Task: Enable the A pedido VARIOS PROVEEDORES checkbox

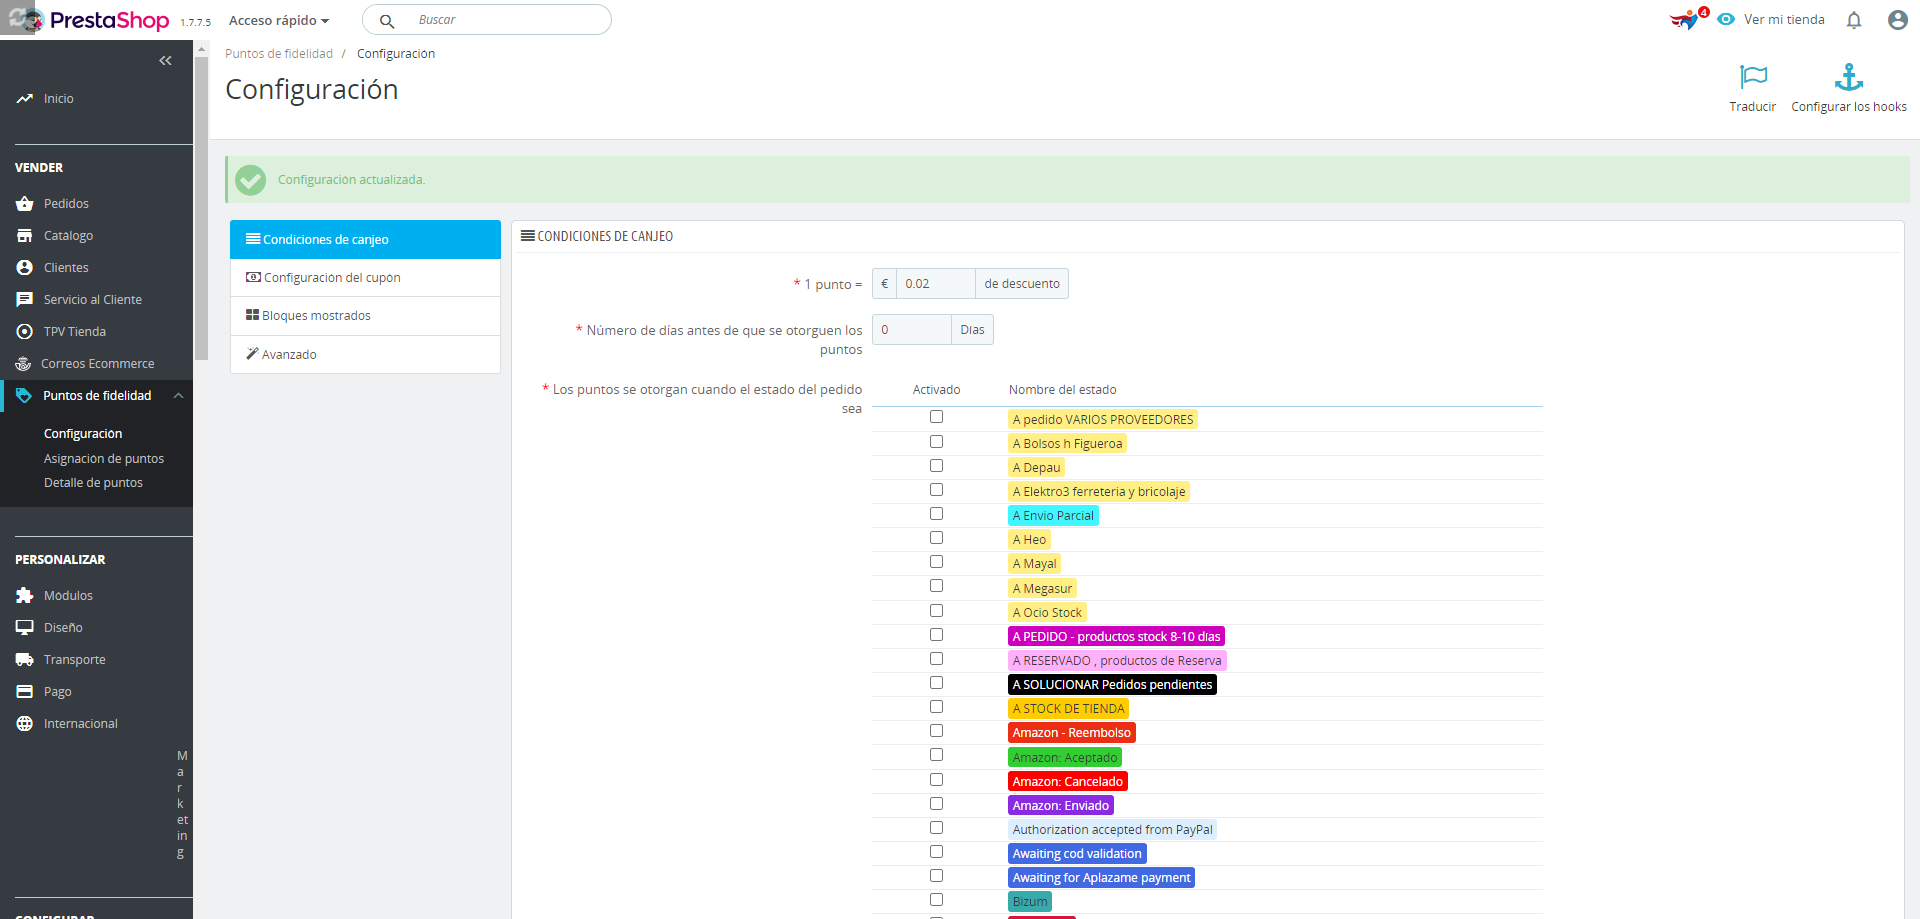Action: [936, 417]
